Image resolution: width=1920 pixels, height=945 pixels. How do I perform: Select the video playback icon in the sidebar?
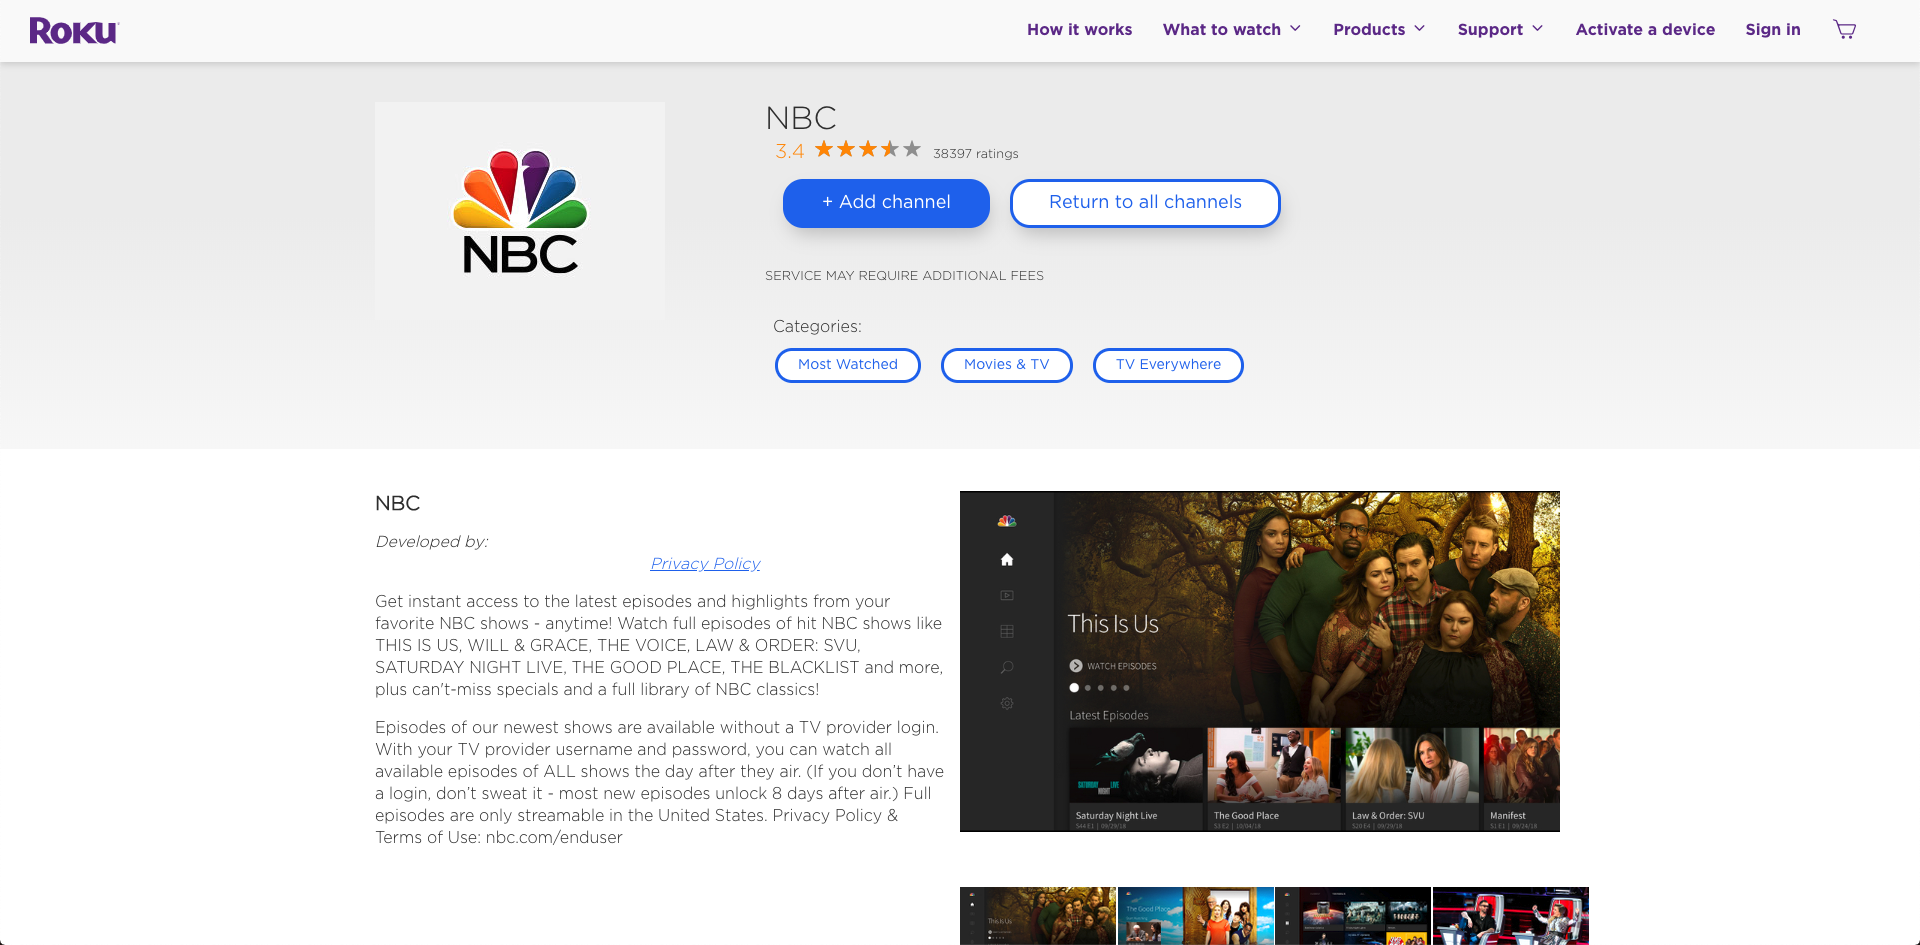coord(1007,595)
